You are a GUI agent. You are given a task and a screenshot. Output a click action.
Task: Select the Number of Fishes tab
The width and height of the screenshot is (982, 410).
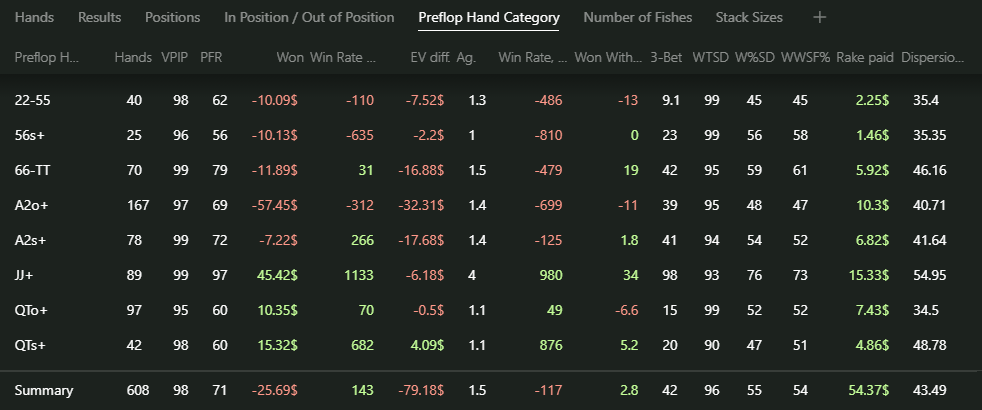click(638, 18)
